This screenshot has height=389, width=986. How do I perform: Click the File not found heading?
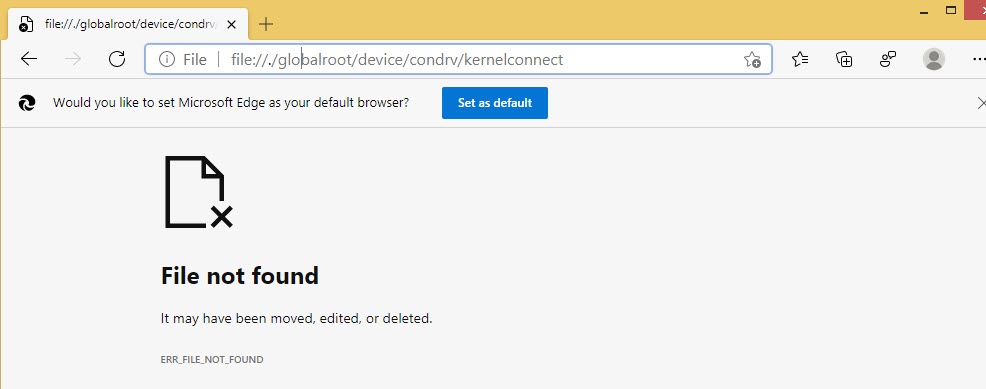[x=240, y=275]
